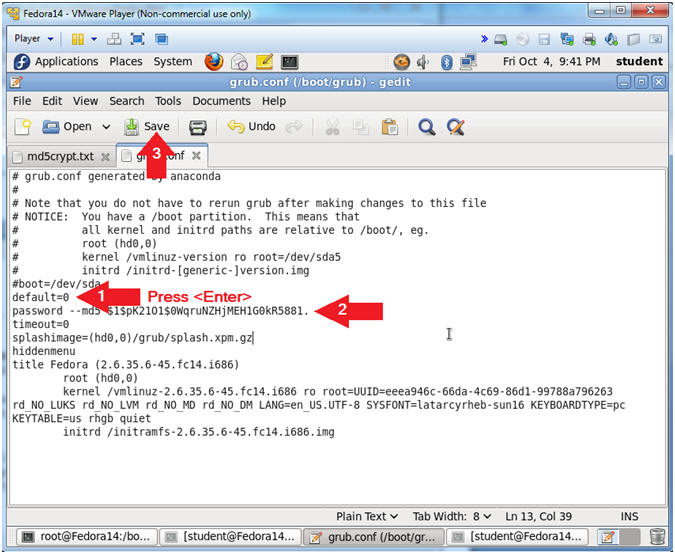
Task: Open the trash icon in bottom panel
Action: pos(657,537)
